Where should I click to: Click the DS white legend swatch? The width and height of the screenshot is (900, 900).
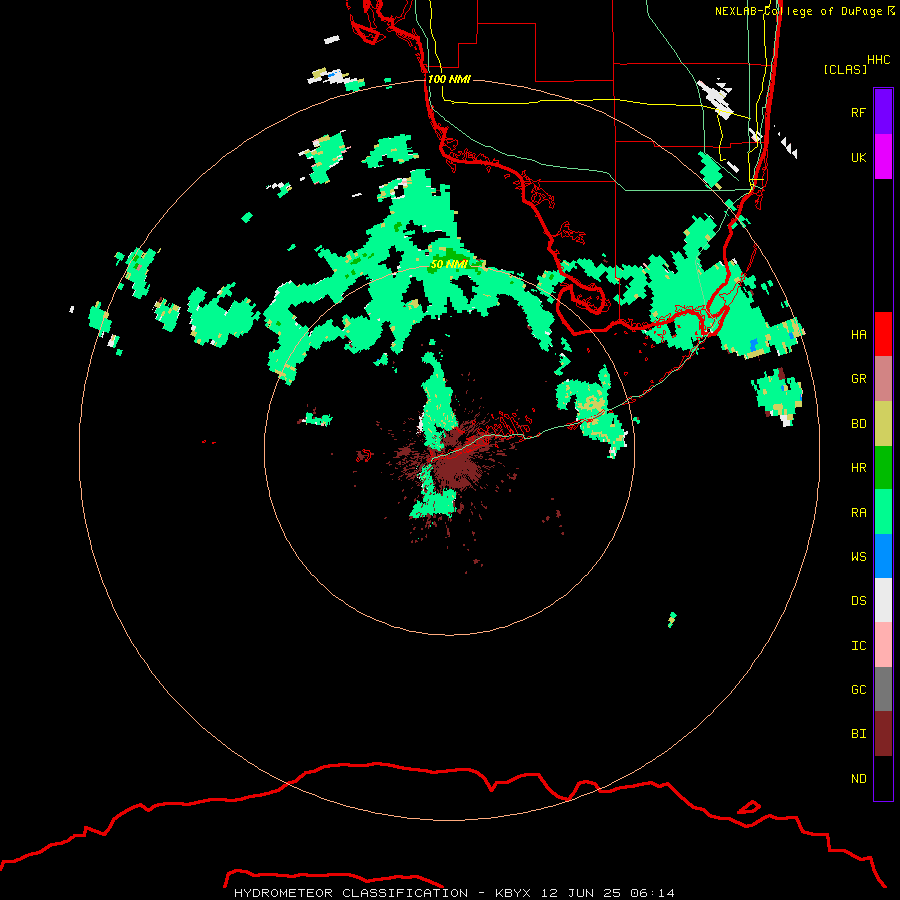coord(883,600)
